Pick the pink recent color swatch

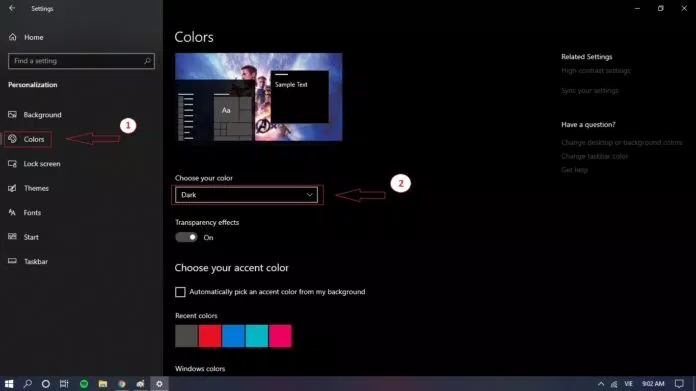[x=281, y=336]
